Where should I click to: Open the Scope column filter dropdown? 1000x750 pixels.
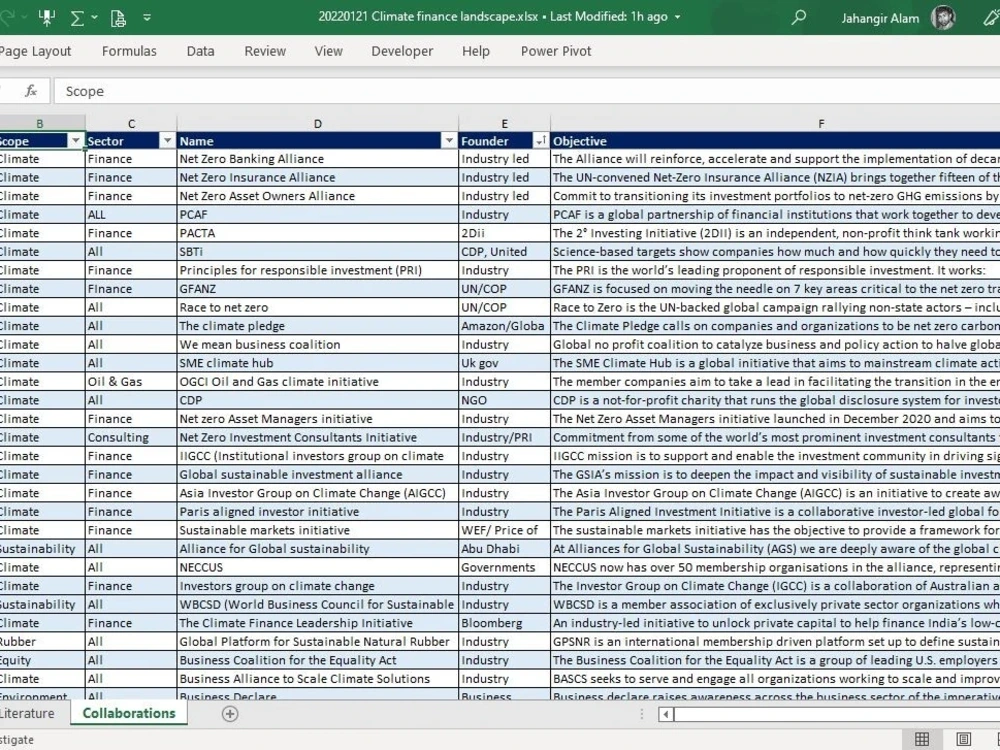(76, 141)
